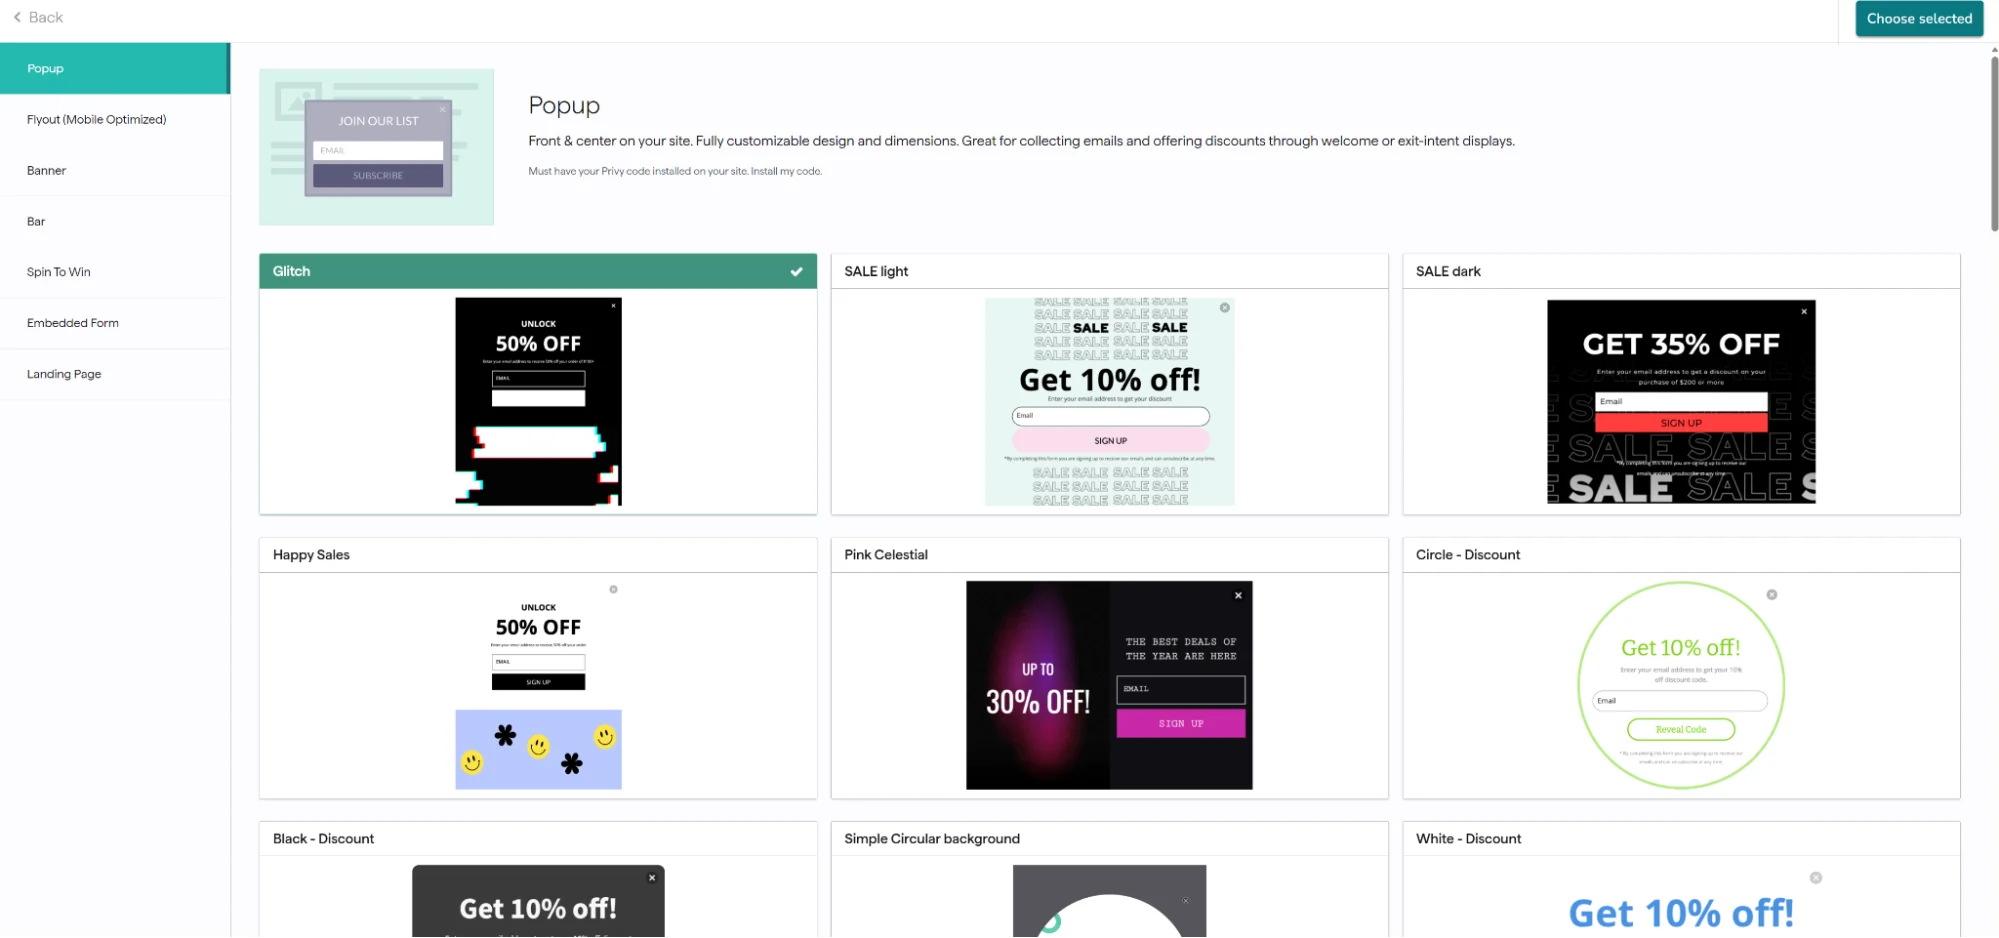This screenshot has height=938, width=1999.
Task: Select the Glitch template header
Action: coord(538,271)
